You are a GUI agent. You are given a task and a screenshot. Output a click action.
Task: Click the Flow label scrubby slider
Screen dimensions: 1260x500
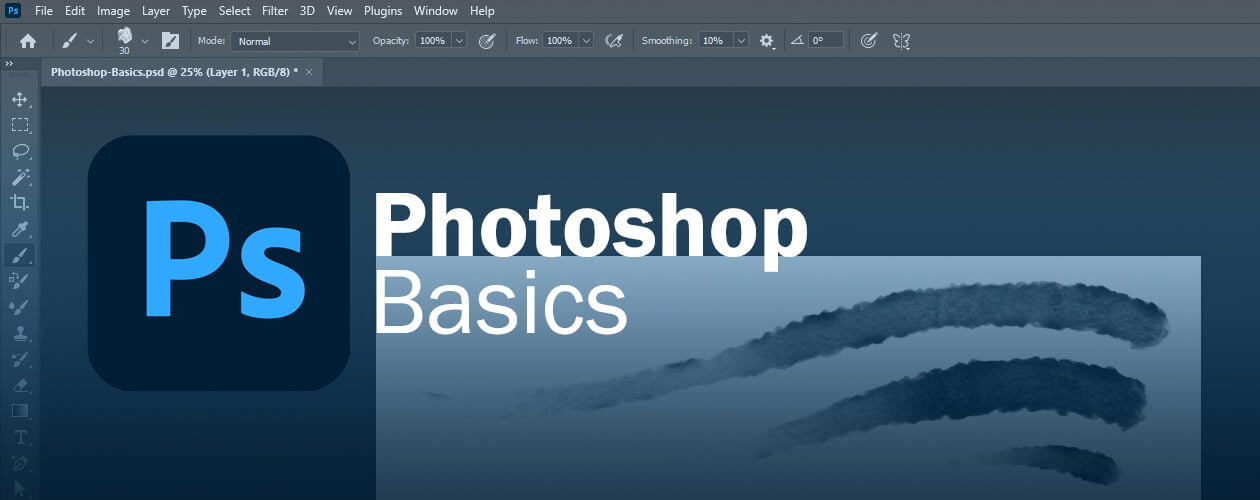click(x=527, y=41)
